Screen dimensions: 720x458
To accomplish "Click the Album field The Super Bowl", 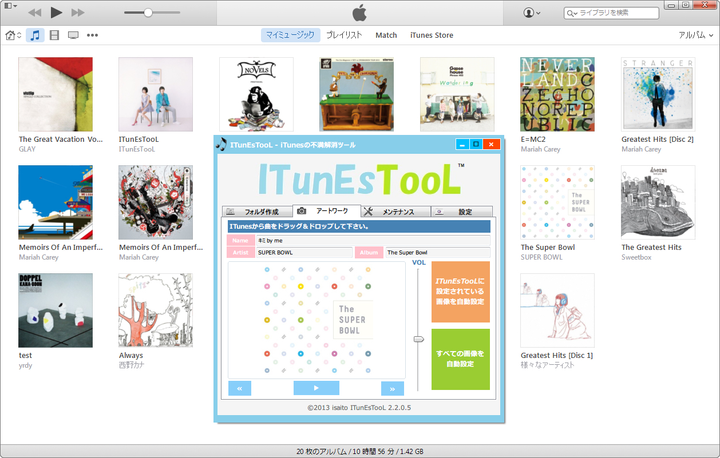I will (438, 253).
